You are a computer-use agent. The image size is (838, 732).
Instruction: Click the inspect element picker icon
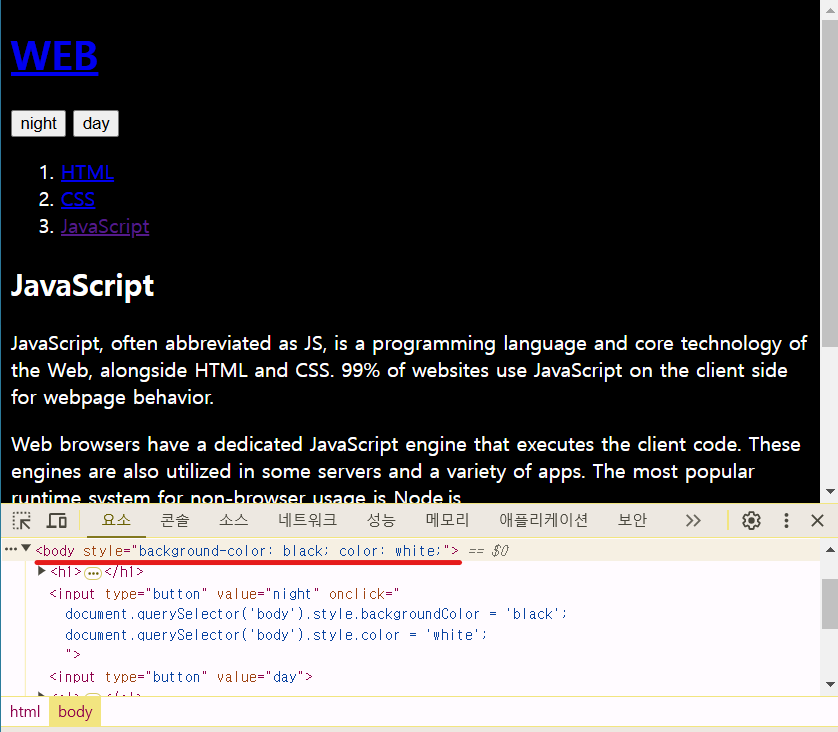click(x=21, y=520)
